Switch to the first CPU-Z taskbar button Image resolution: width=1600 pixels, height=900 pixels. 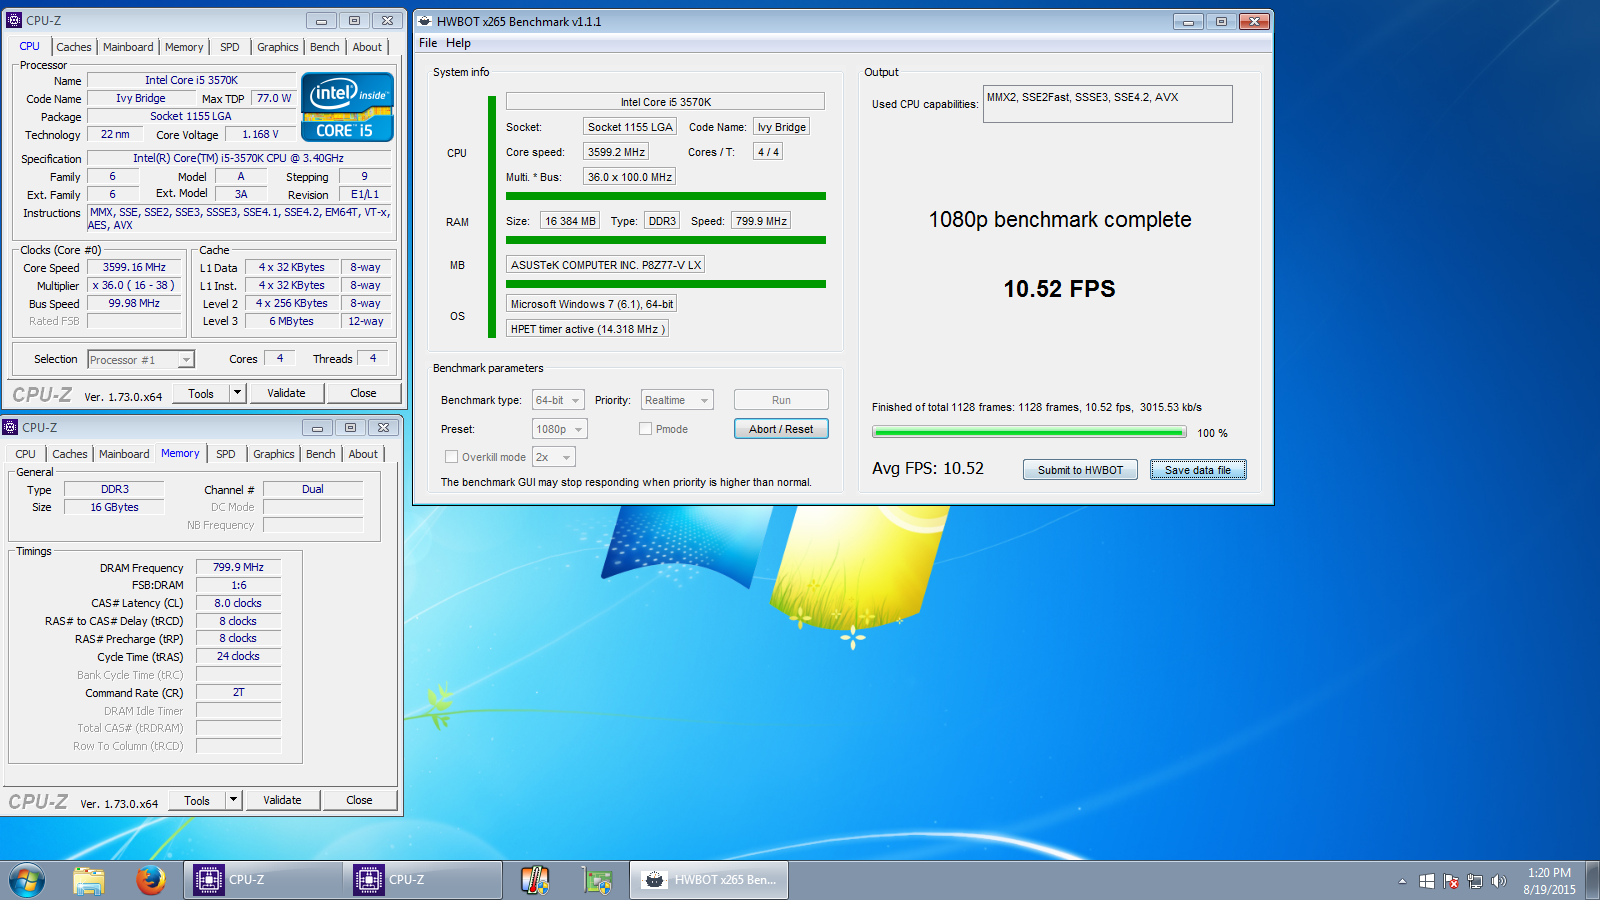click(262, 880)
